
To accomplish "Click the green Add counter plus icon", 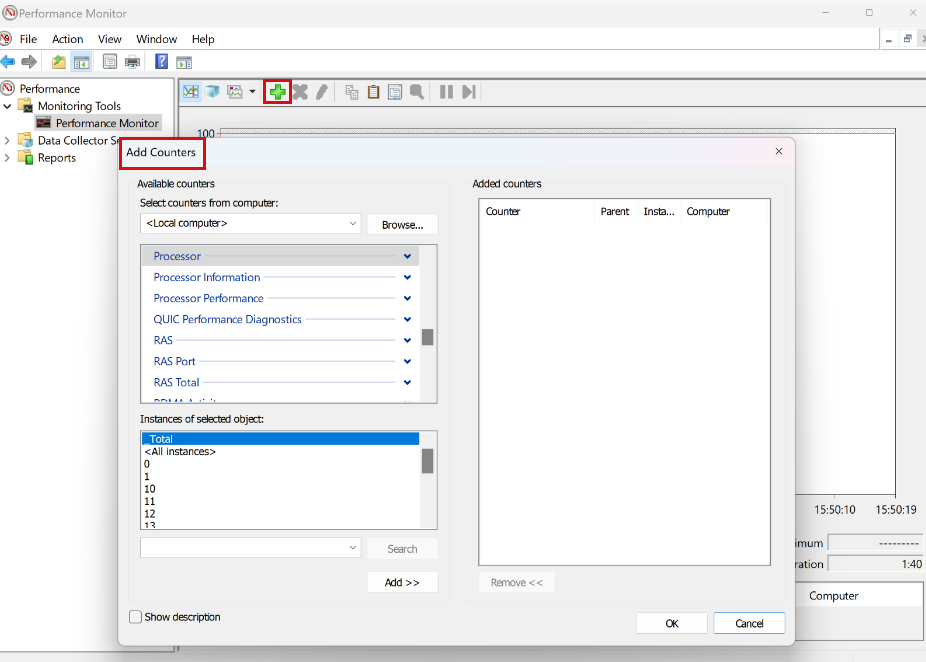I will point(277,92).
